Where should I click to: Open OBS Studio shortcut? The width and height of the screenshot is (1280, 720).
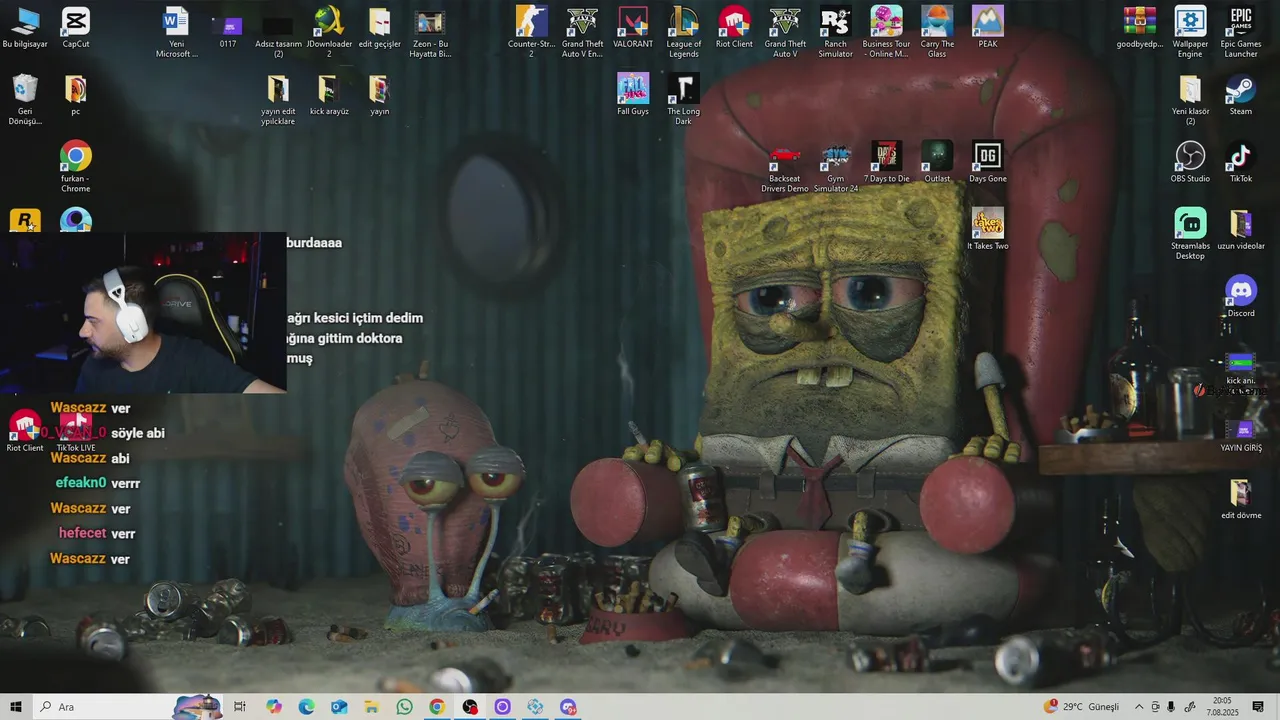[x=1190, y=163]
